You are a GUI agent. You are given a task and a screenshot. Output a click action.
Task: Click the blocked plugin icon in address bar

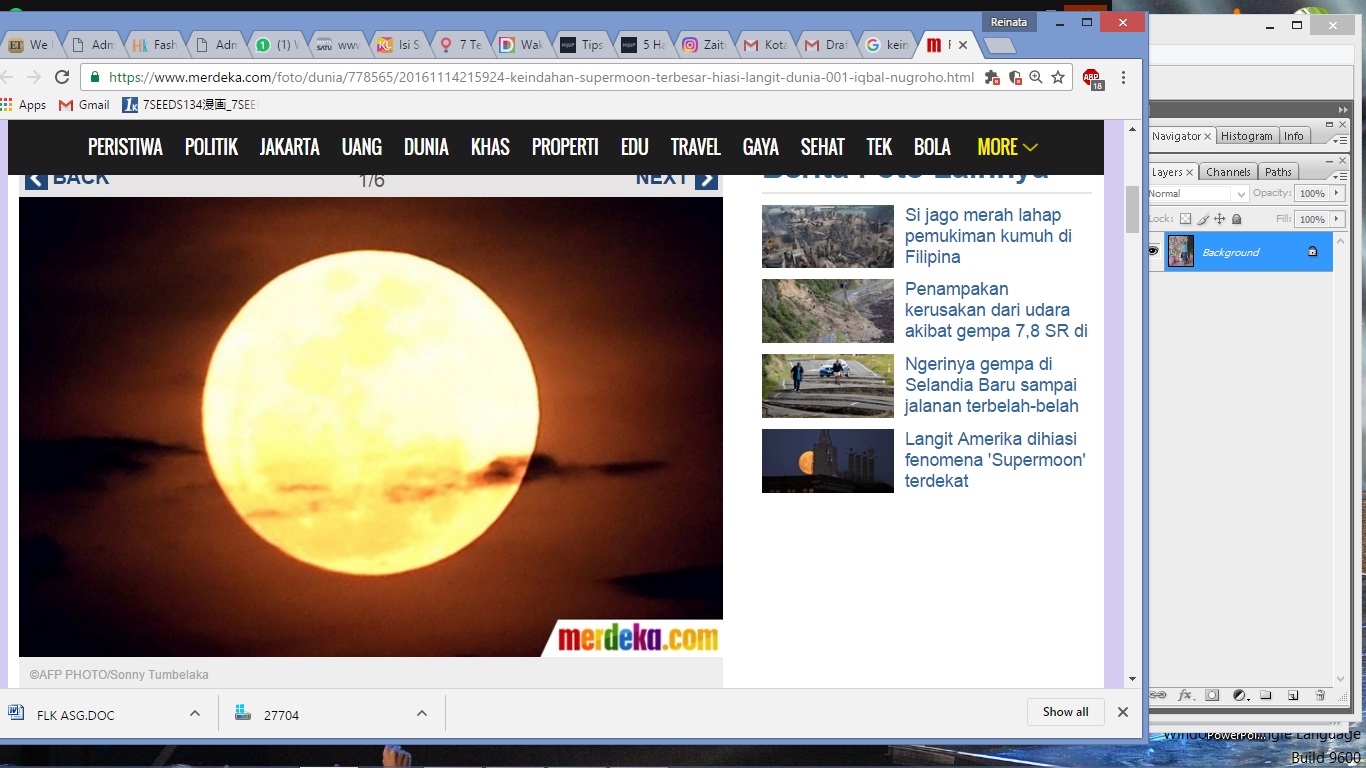(x=992, y=77)
